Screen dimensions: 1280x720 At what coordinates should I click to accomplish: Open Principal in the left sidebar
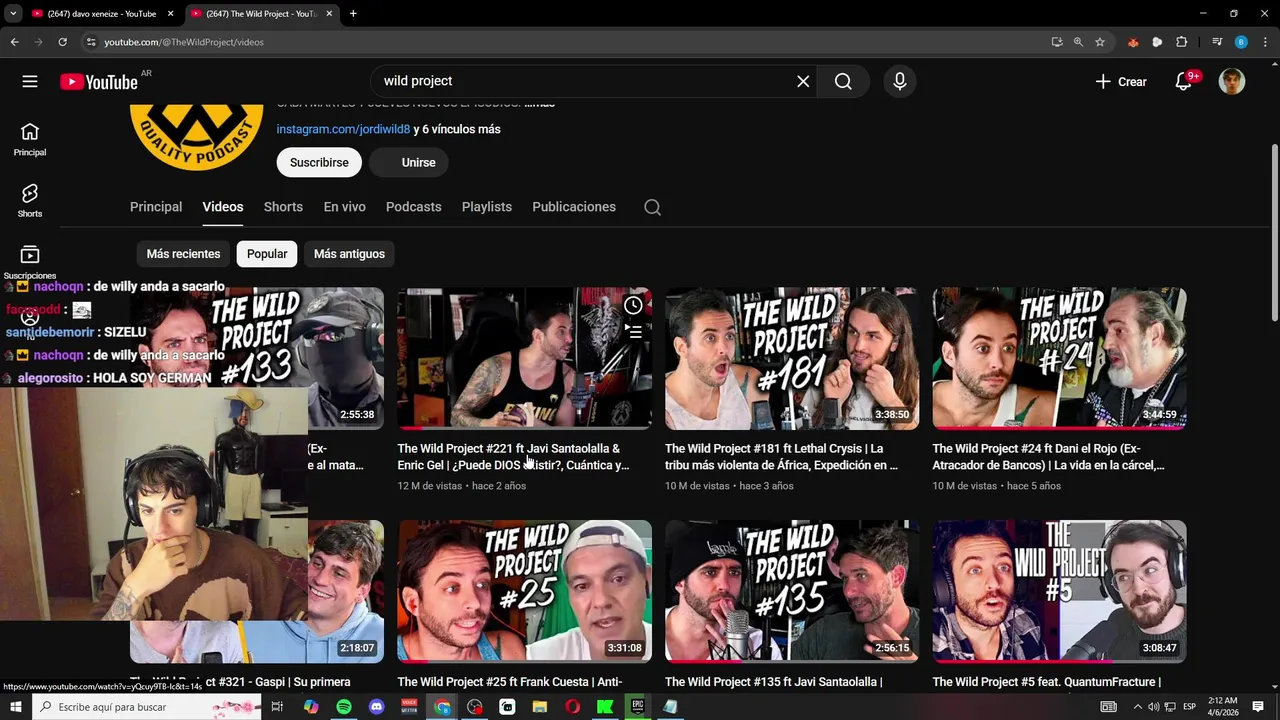[x=30, y=140]
